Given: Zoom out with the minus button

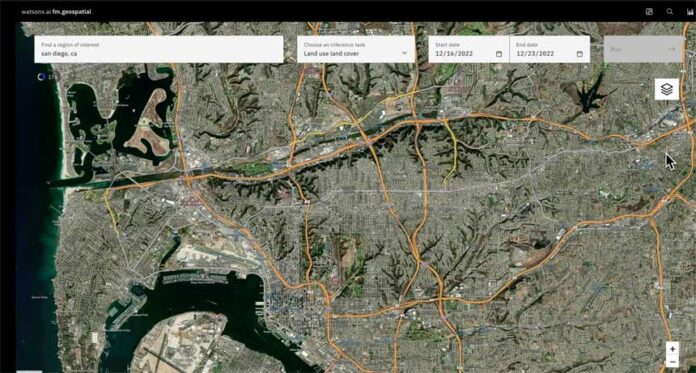Looking at the screenshot, I should click(x=672, y=361).
